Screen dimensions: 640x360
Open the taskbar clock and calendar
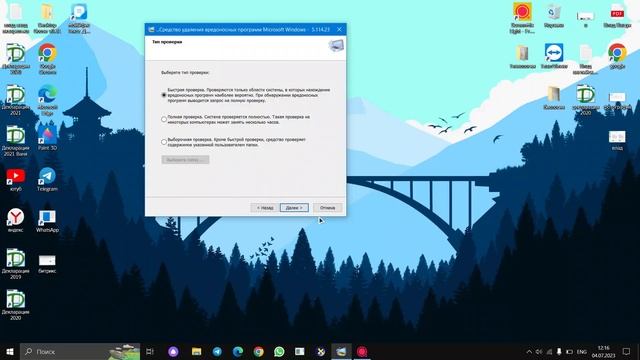tap(603, 351)
